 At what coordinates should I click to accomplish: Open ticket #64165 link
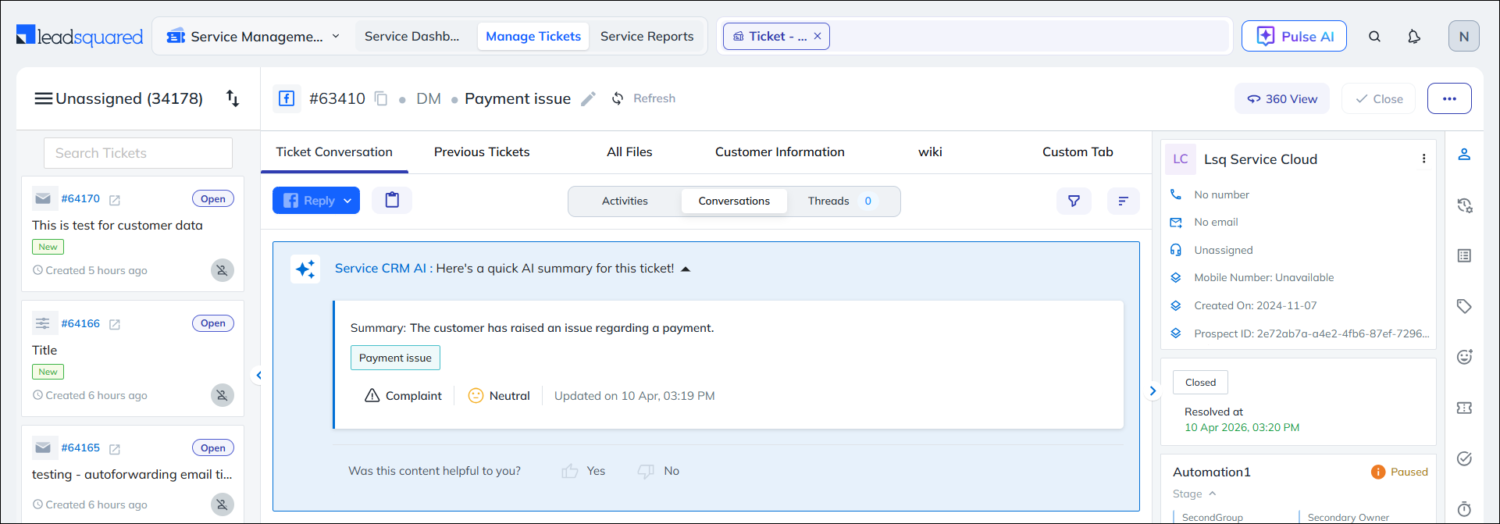click(80, 448)
